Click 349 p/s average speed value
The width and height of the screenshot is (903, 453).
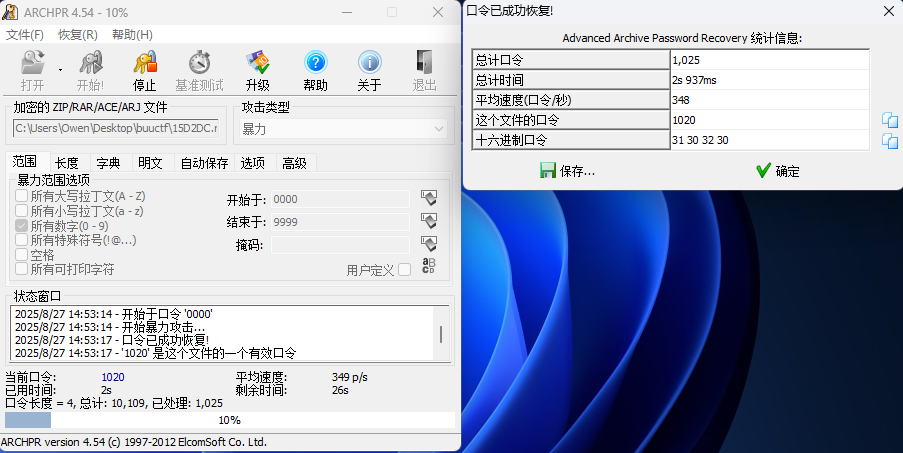click(350, 377)
